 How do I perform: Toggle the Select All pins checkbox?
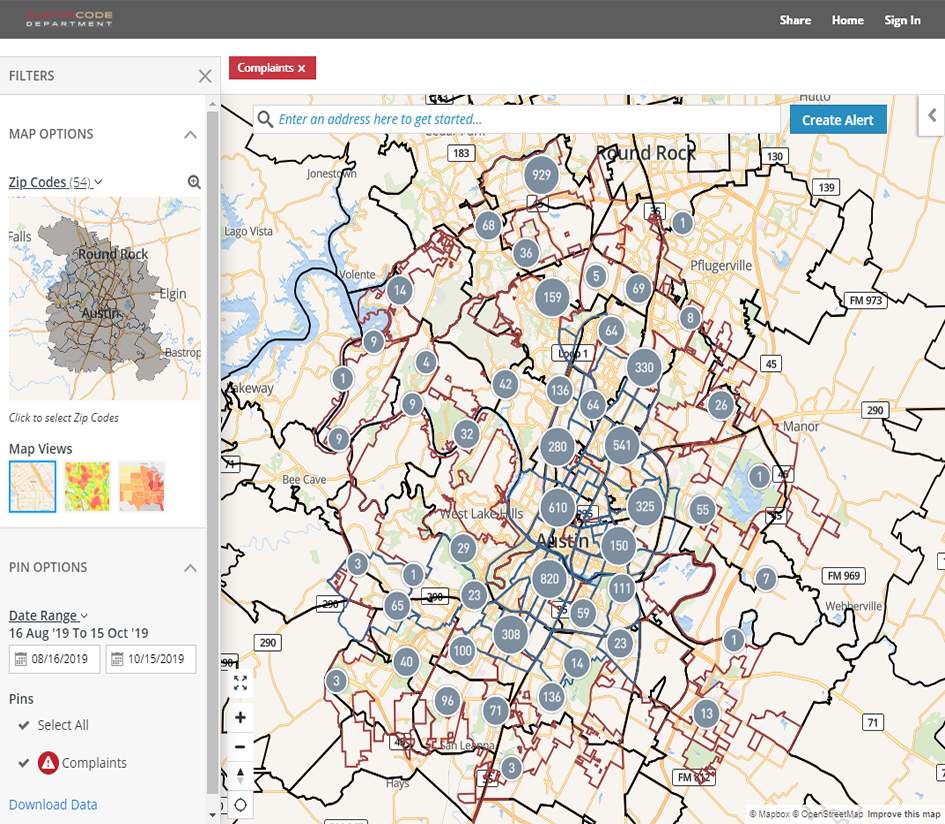point(24,725)
